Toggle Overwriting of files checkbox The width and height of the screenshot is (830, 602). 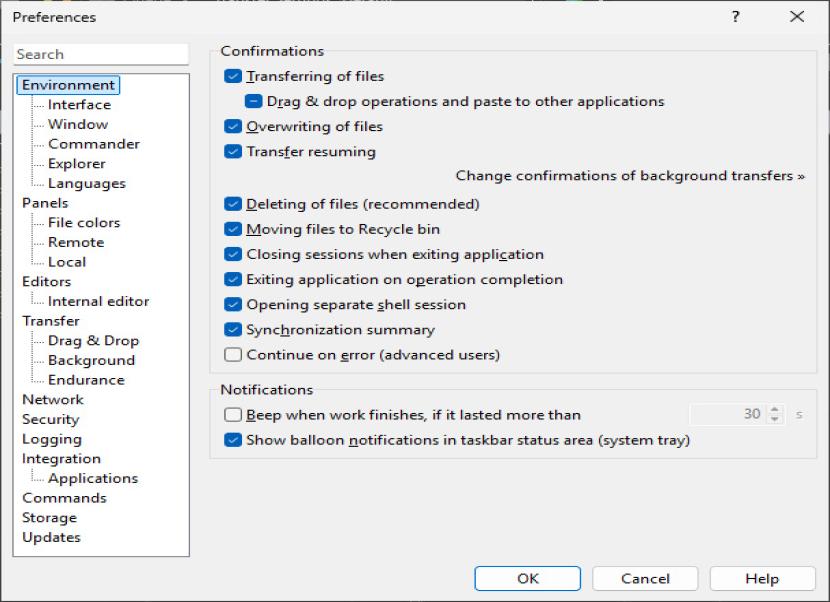233,127
